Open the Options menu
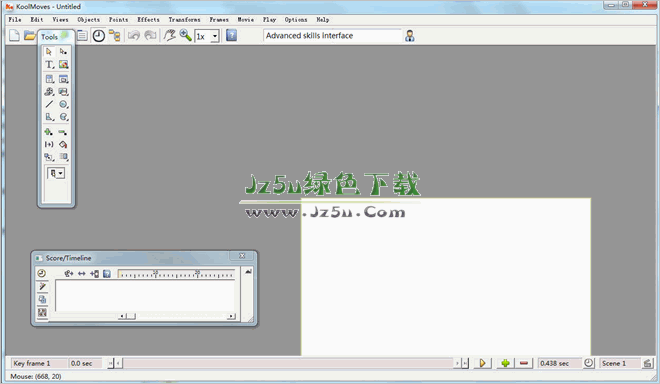Screen dimensions: 660x384 click(296, 20)
